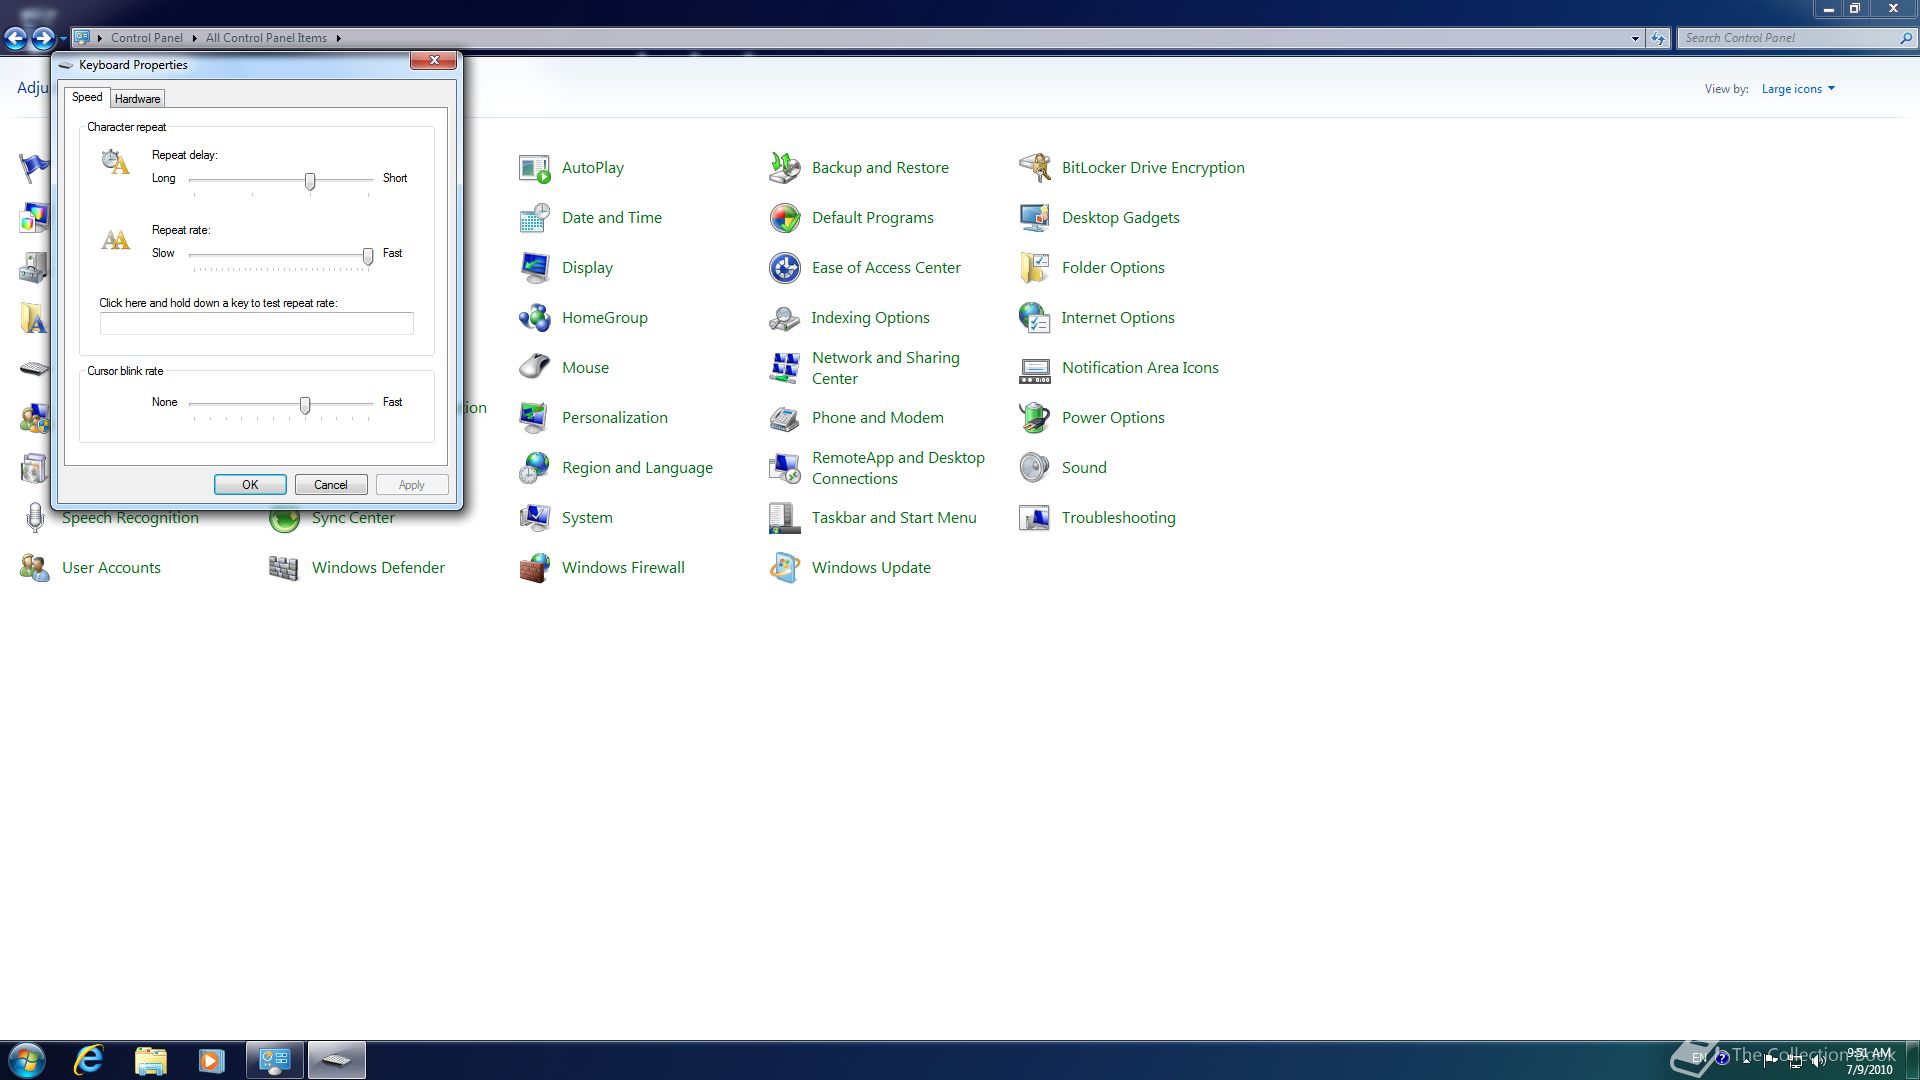Open Windows Media Player from taskbar
Image resolution: width=1920 pixels, height=1080 pixels.
pyautogui.click(x=212, y=1060)
